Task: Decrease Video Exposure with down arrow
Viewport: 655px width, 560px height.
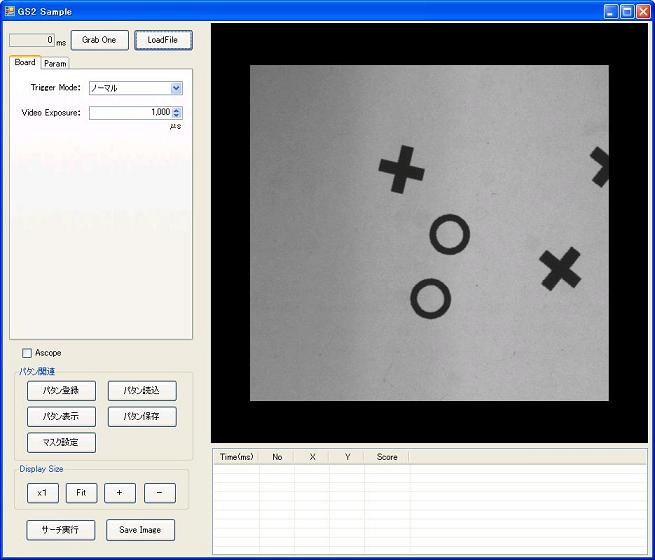Action: click(176, 115)
